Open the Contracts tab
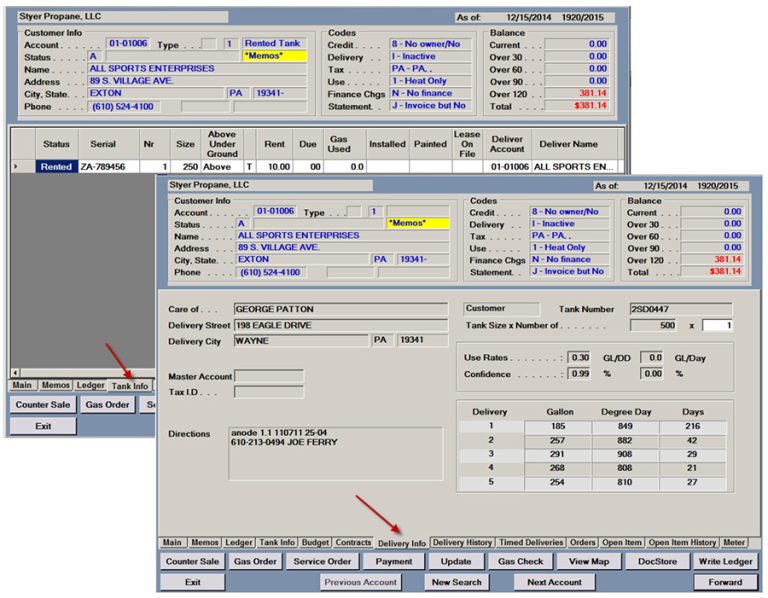 353,543
